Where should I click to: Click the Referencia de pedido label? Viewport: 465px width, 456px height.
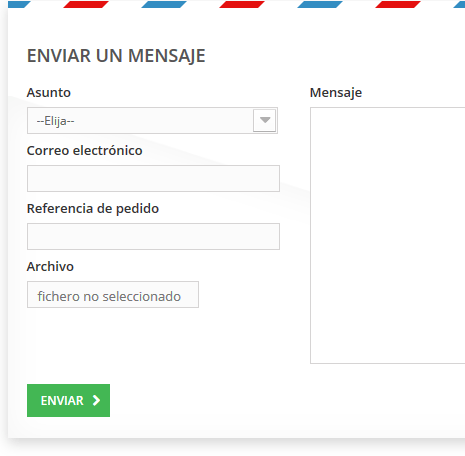click(93, 209)
